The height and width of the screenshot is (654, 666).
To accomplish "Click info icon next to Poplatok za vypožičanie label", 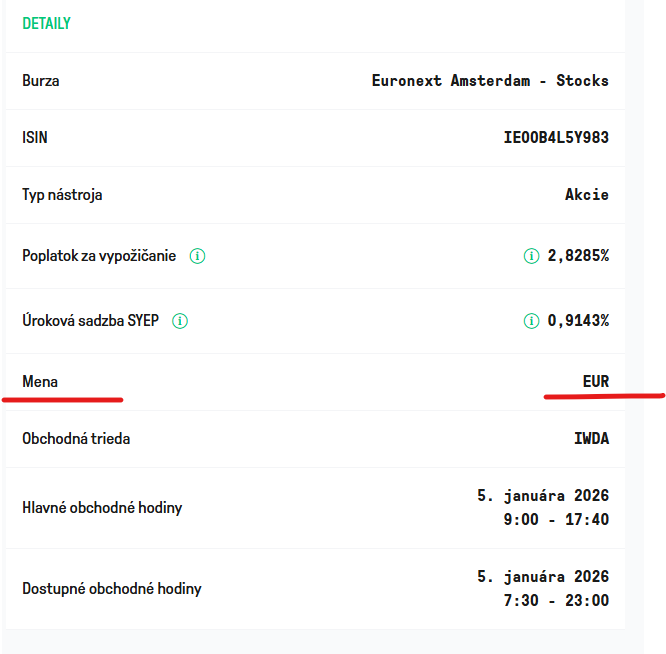I will coord(197,256).
